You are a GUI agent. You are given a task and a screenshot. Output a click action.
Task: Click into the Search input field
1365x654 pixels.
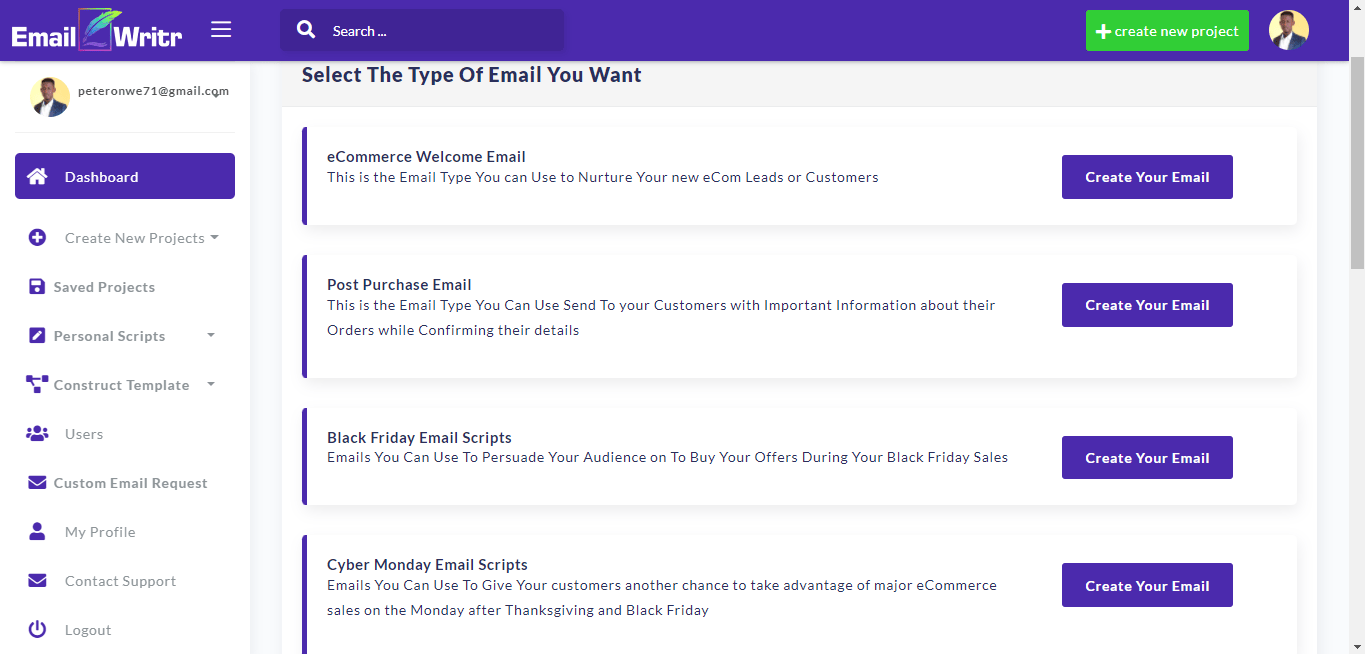pyautogui.click(x=440, y=31)
